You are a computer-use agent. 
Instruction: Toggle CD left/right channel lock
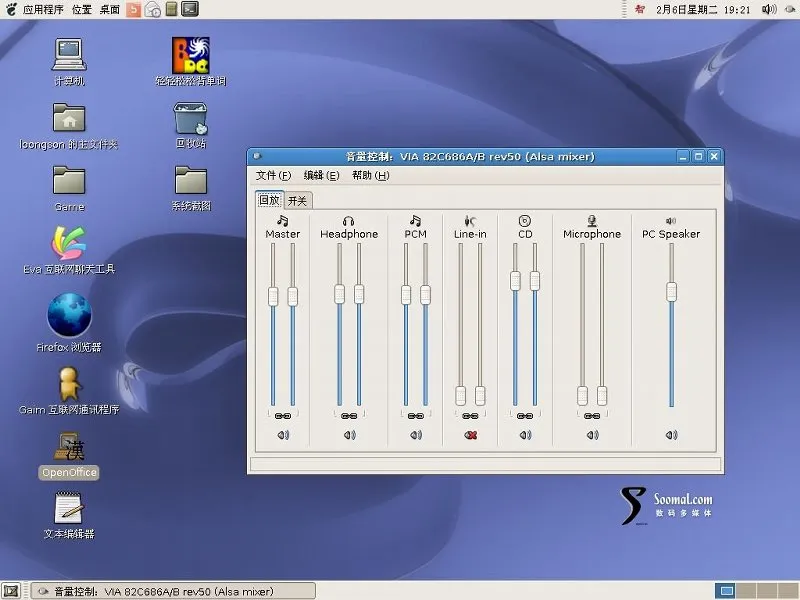pyautogui.click(x=525, y=416)
